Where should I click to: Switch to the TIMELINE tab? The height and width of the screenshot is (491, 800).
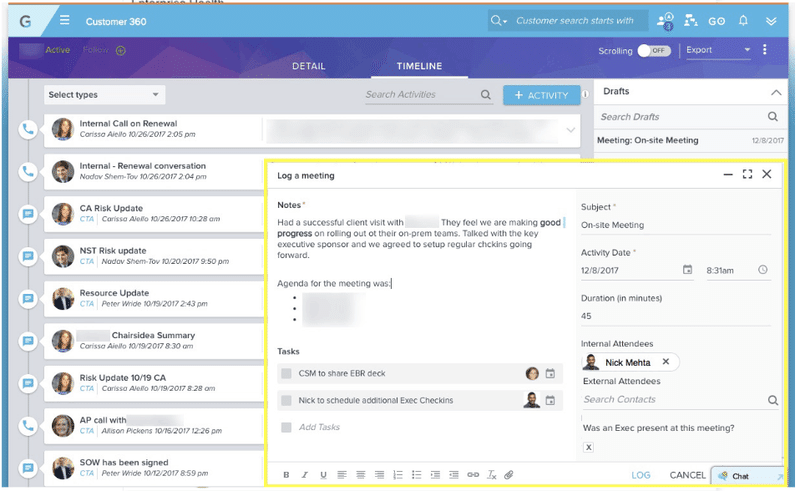pos(419,66)
